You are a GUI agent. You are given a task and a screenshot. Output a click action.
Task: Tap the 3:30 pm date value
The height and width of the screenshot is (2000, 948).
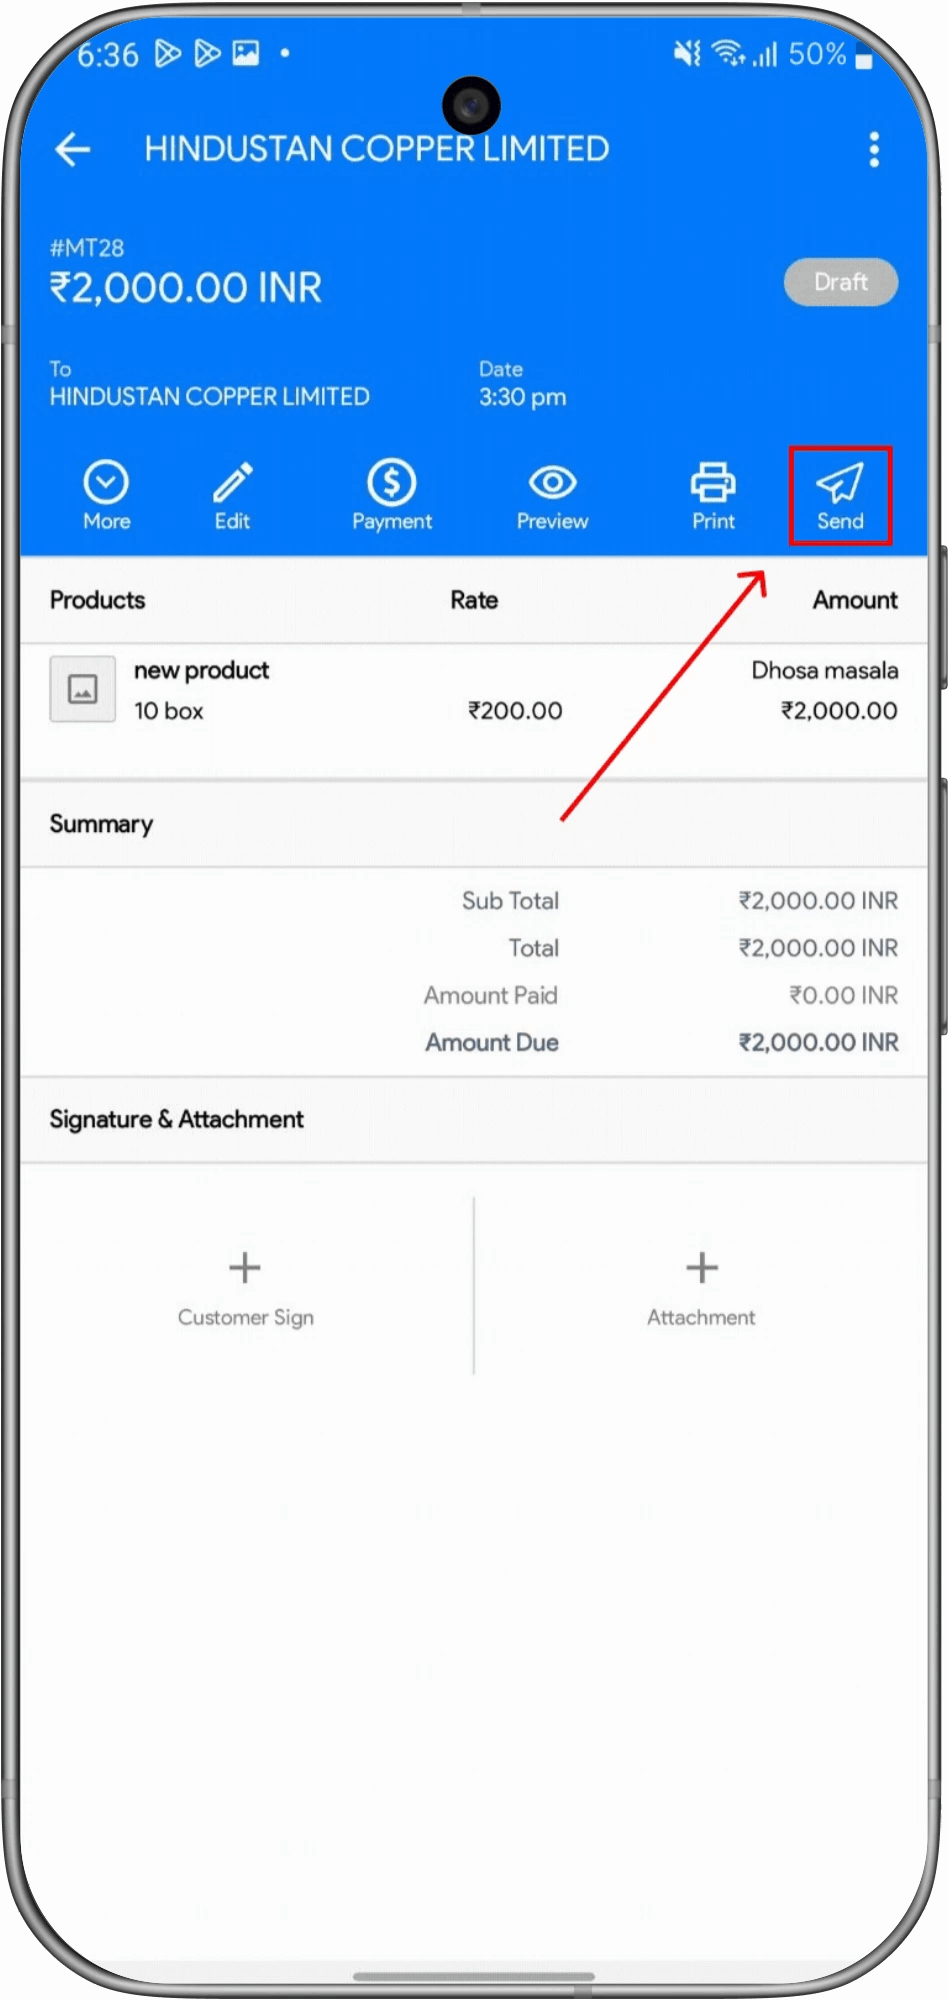tap(522, 397)
